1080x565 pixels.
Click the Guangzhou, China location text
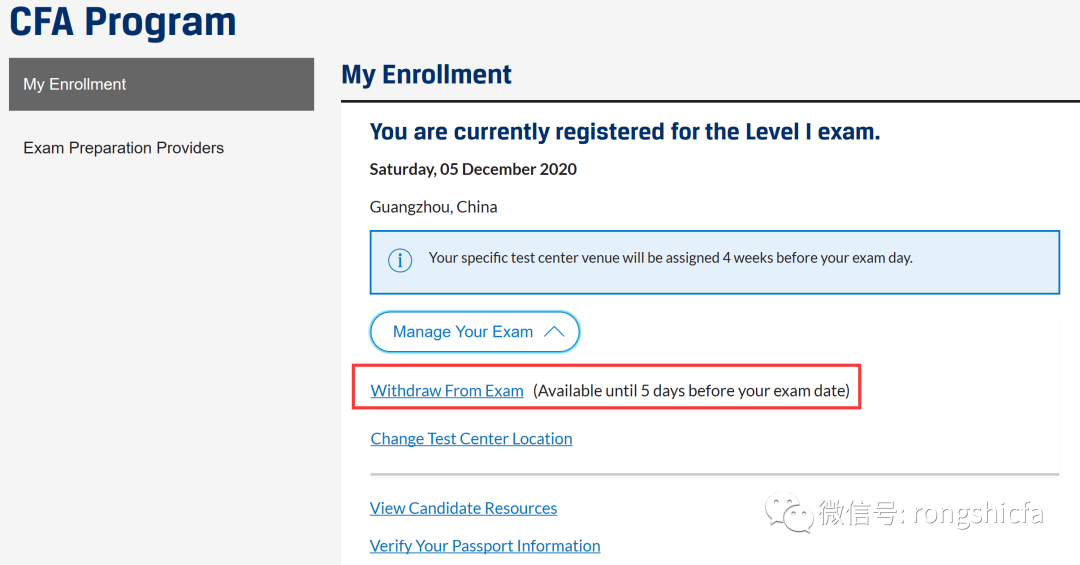click(433, 208)
